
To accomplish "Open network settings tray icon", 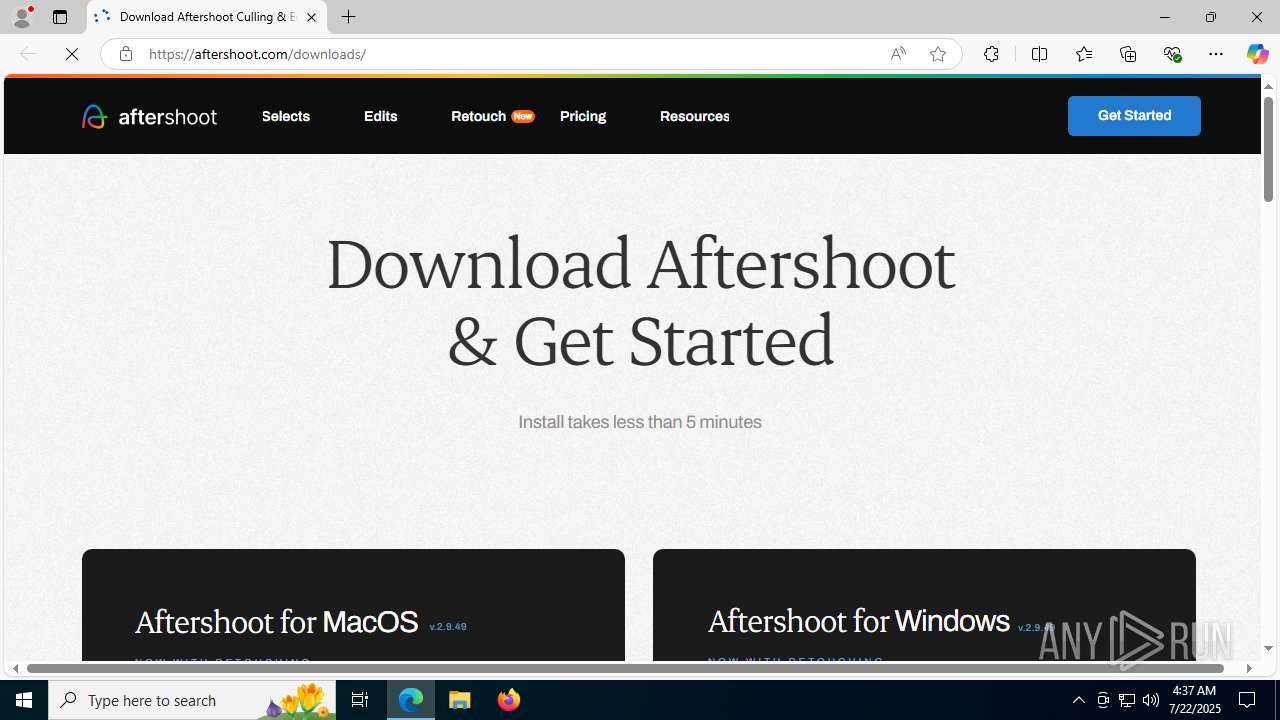I will [x=1126, y=700].
